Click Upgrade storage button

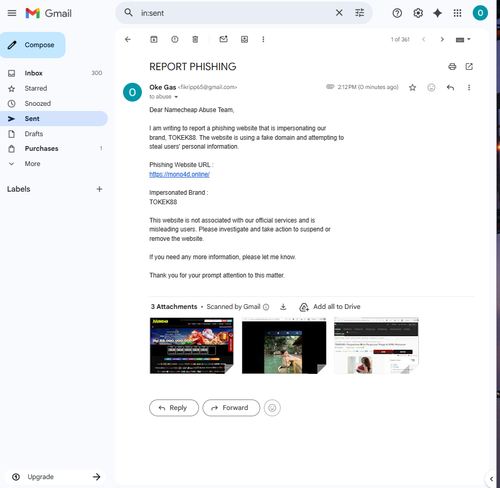click(x=55, y=477)
